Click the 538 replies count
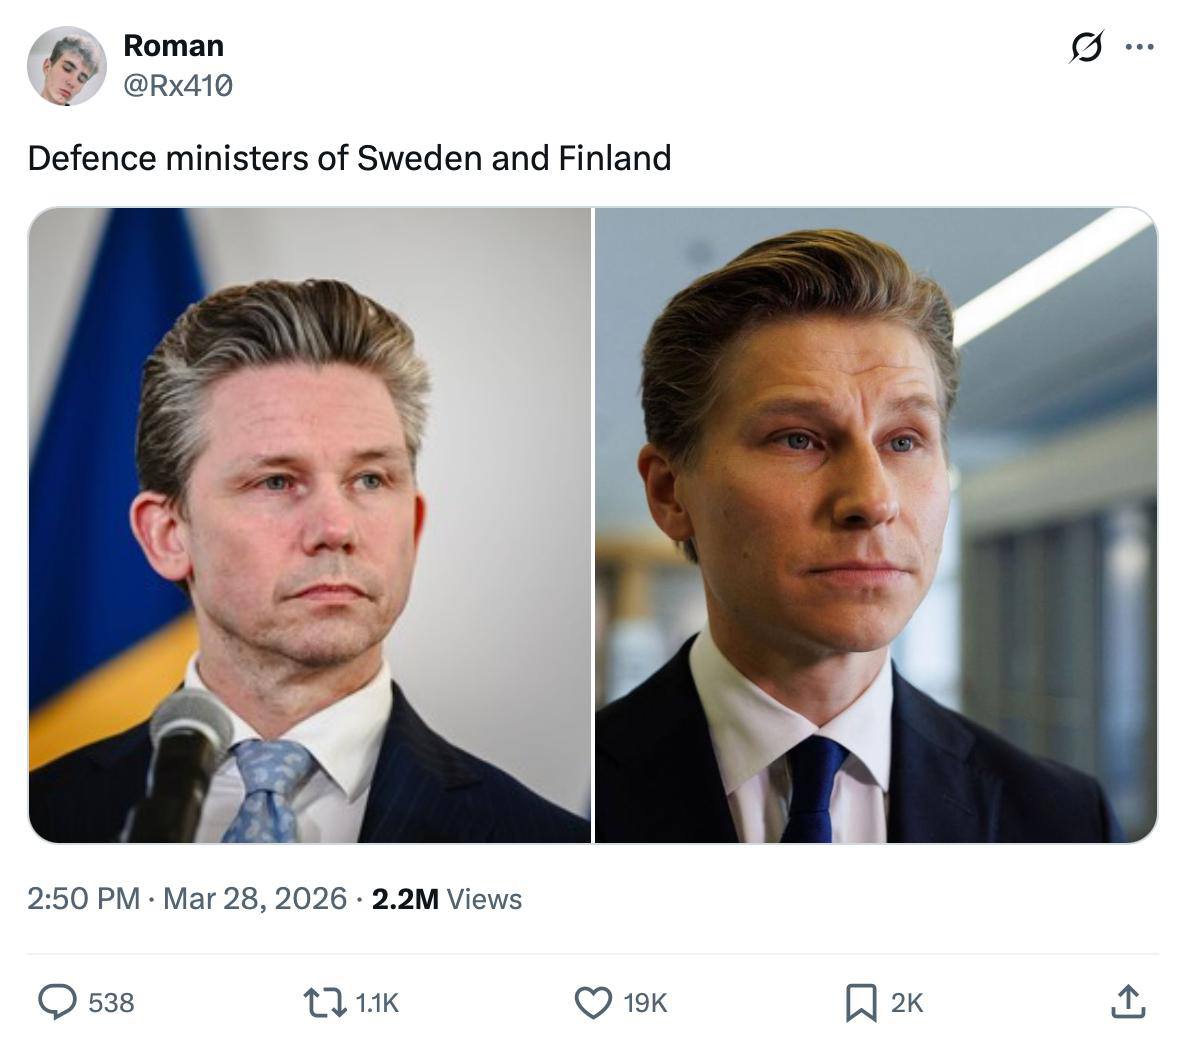Viewport: 1190px width, 1048px height. (x=111, y=1002)
